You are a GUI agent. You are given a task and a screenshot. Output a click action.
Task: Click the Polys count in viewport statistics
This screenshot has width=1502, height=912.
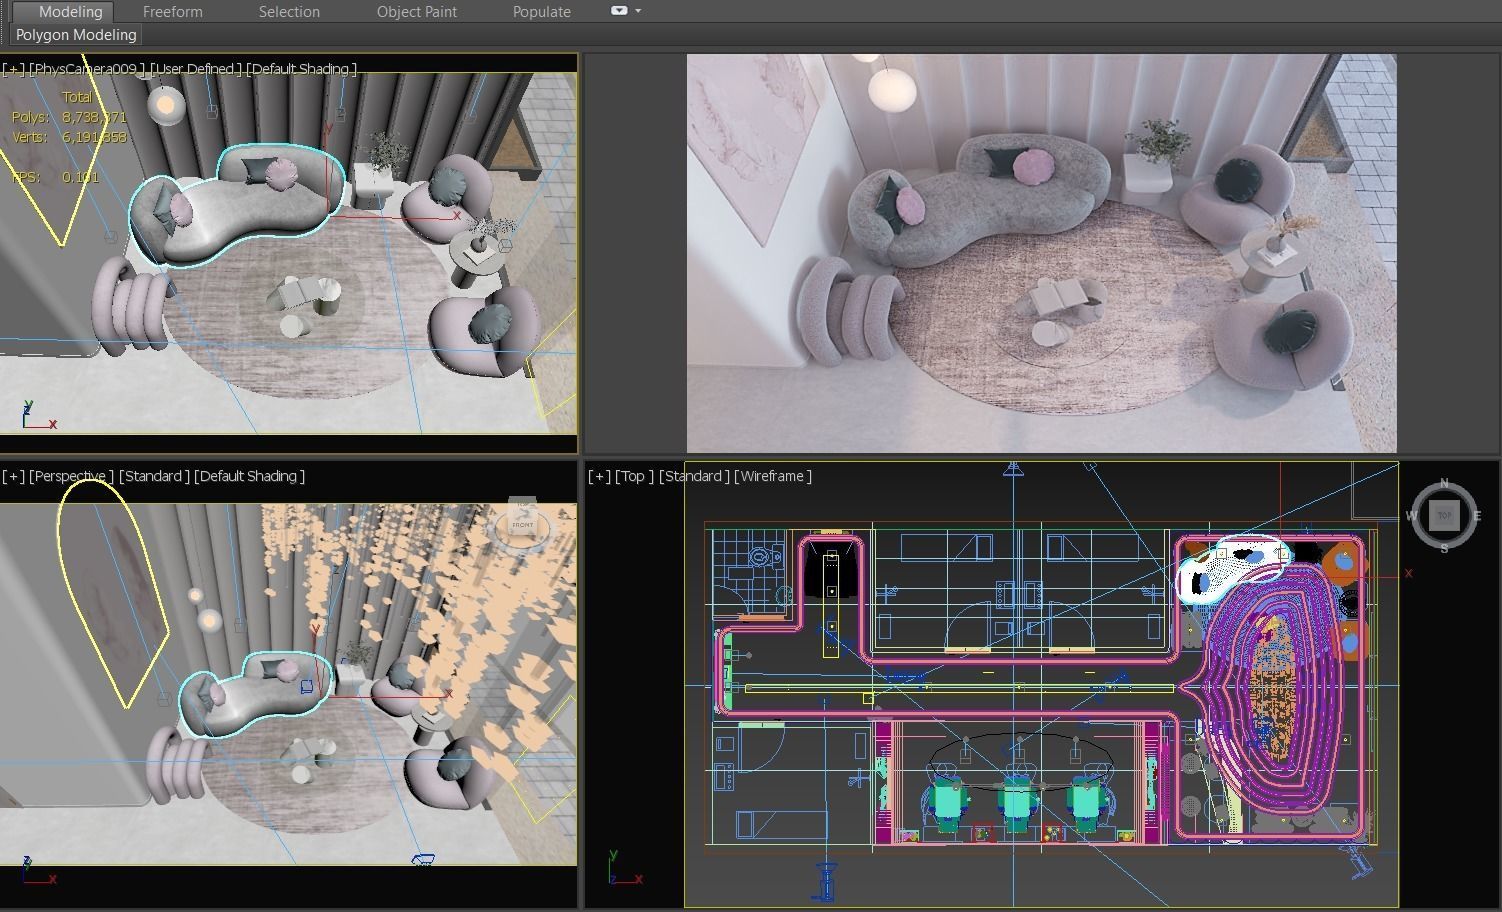click(94, 117)
